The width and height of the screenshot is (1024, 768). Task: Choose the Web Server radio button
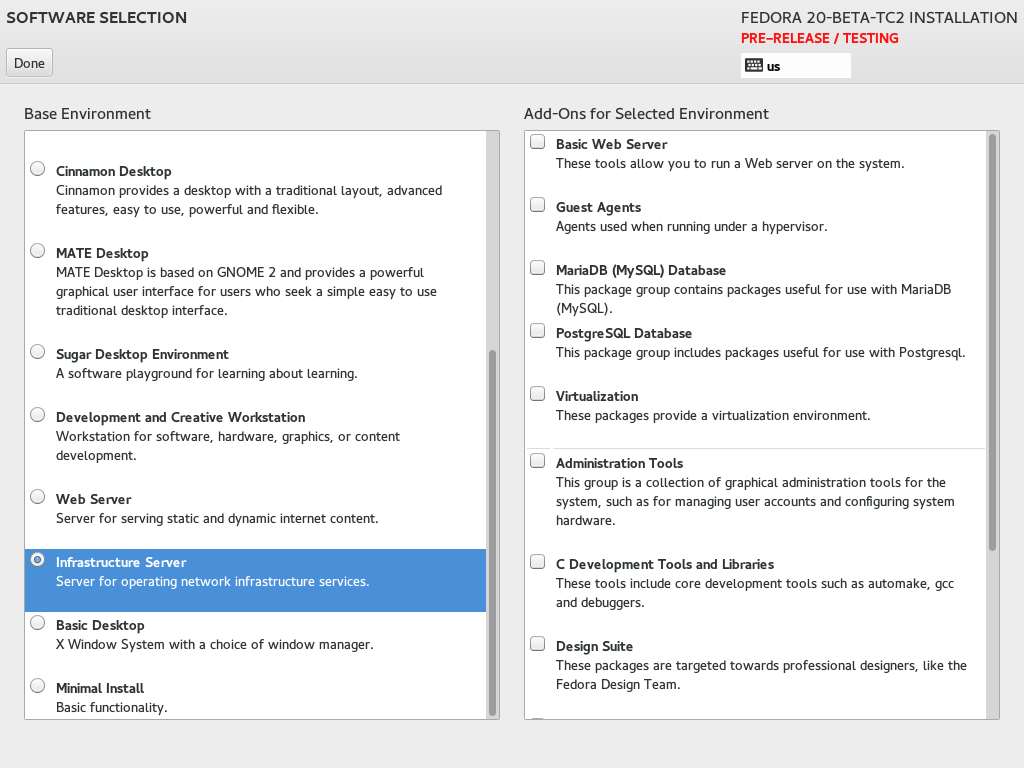[x=38, y=497]
